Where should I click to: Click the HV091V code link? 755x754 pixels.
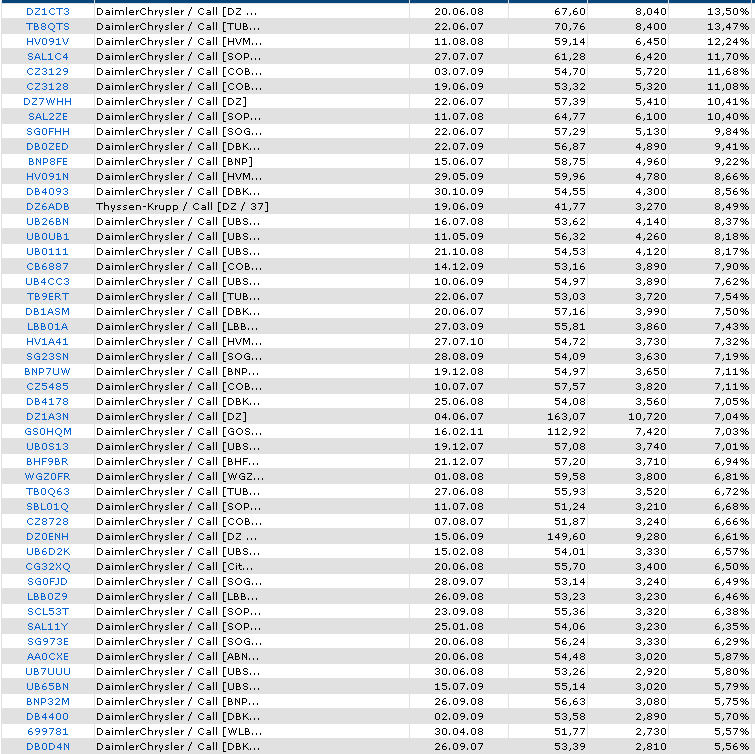pyautogui.click(x=48, y=41)
